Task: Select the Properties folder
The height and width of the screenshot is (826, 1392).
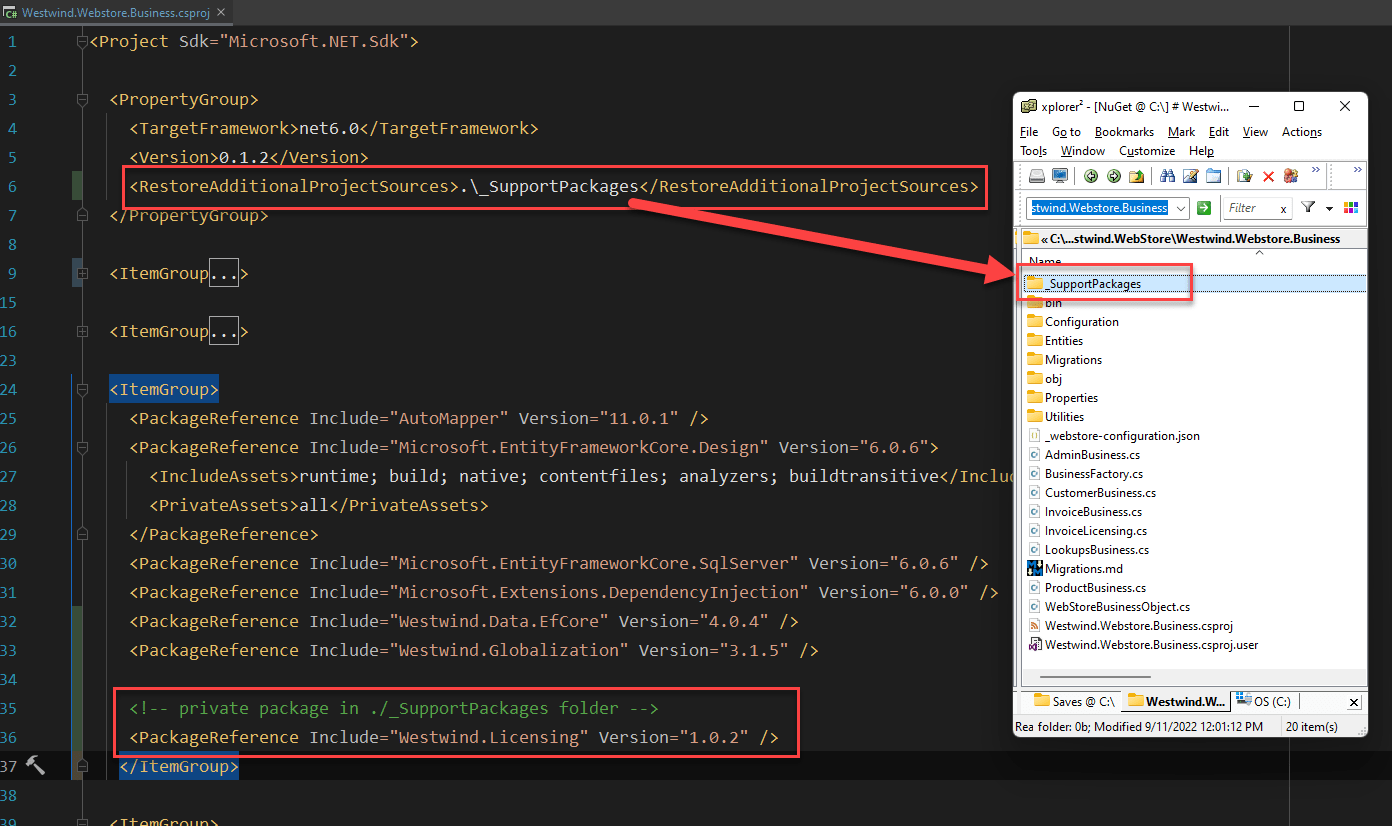Action: pyautogui.click(x=1063, y=398)
